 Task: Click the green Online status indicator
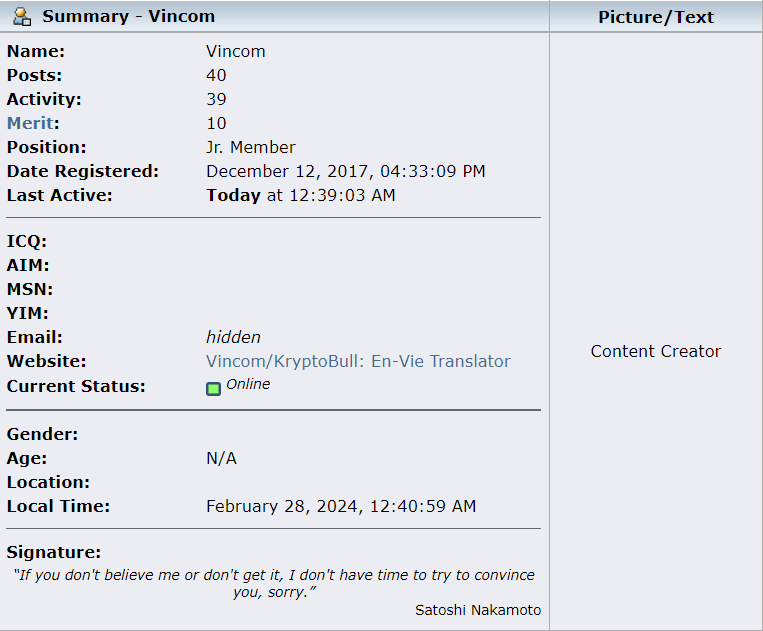click(213, 389)
